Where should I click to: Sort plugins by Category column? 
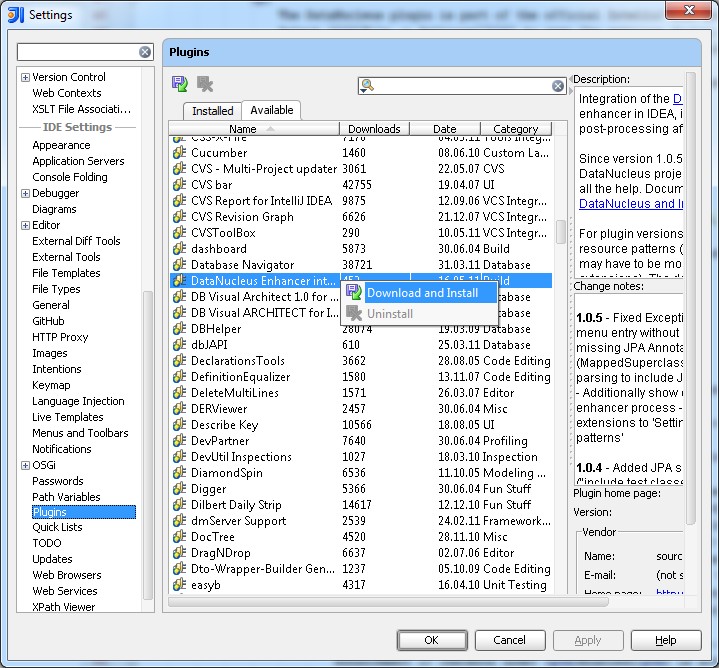516,129
